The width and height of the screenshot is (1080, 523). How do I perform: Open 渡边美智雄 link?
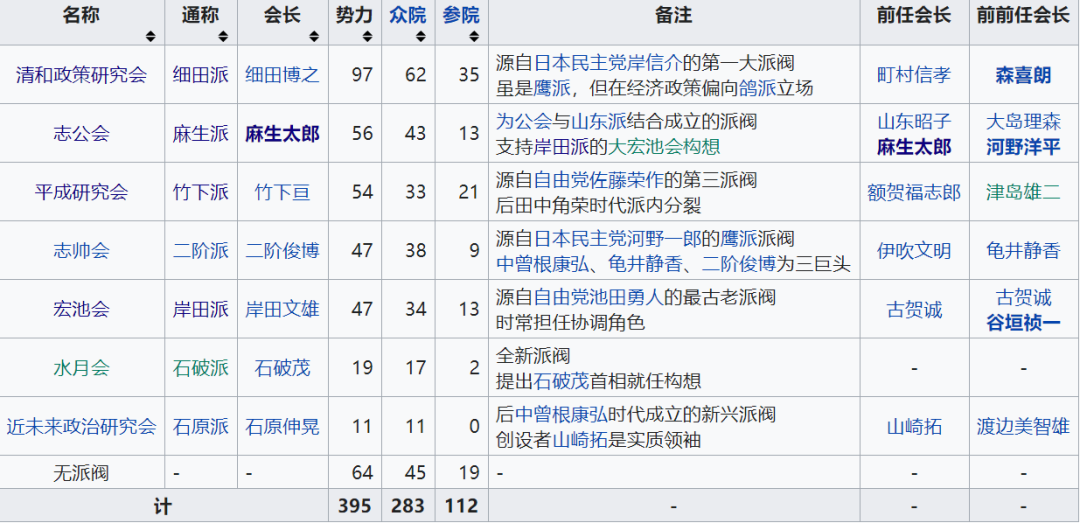pos(1023,426)
